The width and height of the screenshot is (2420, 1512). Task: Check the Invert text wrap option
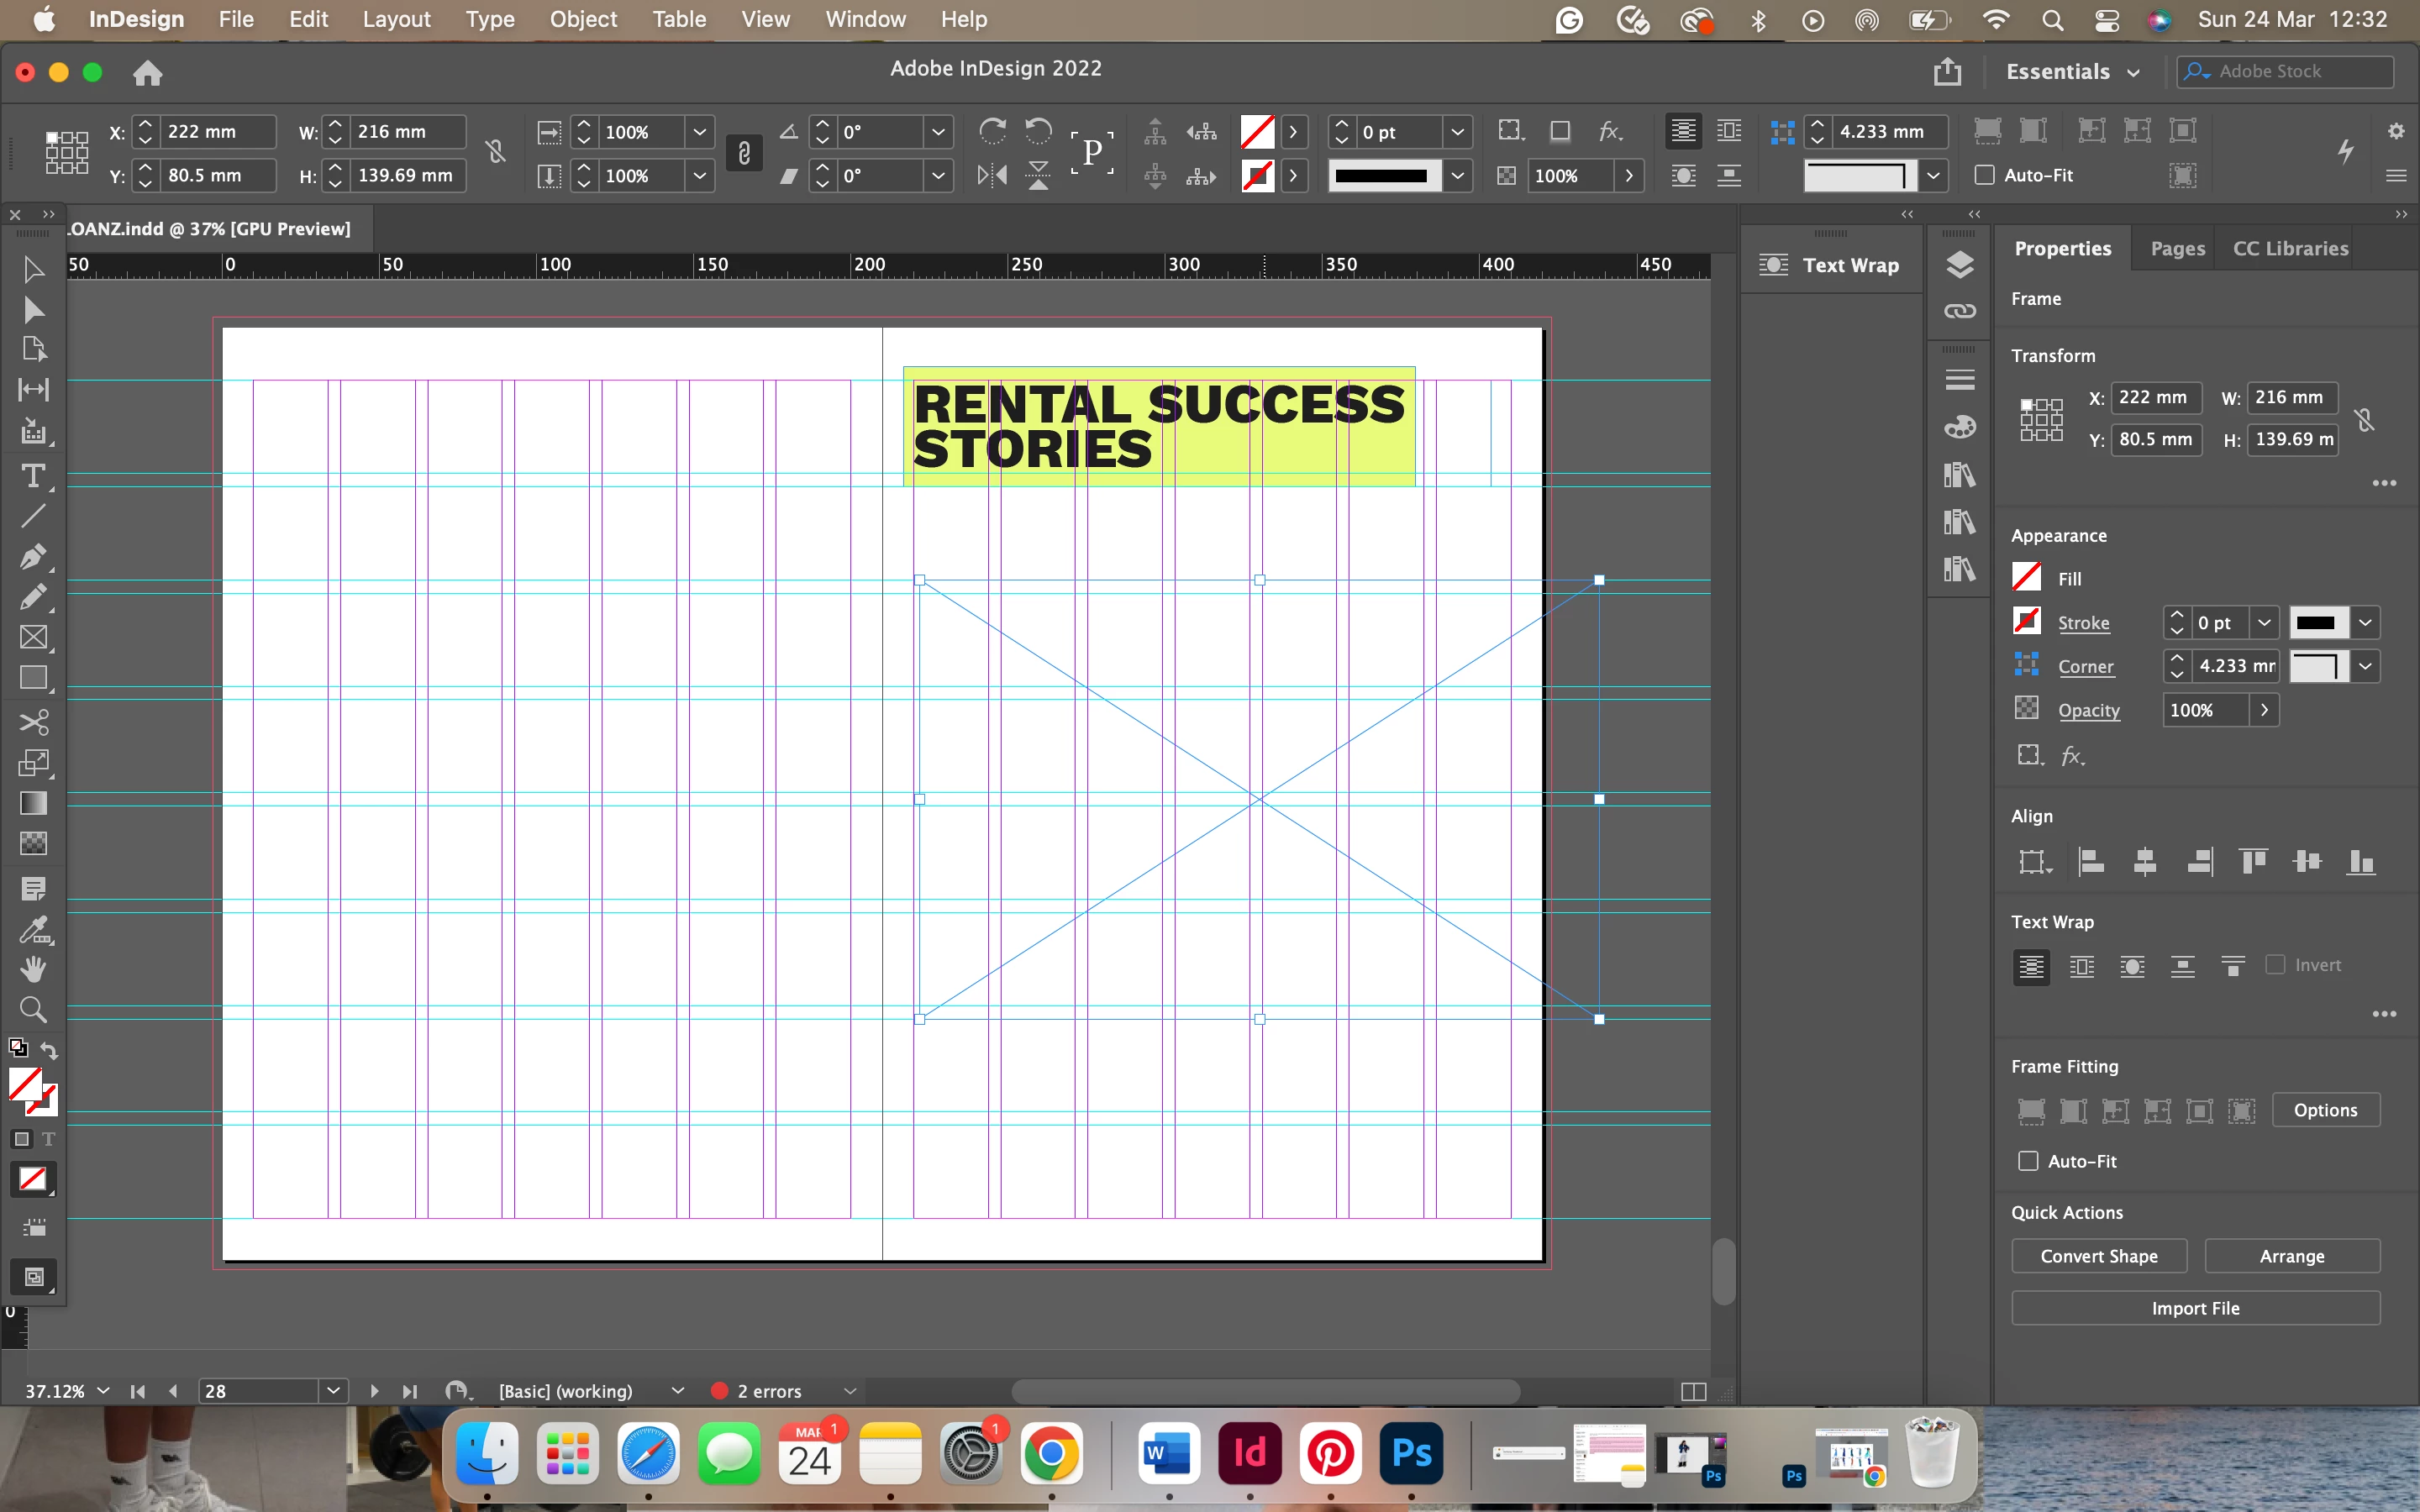[x=2275, y=965]
